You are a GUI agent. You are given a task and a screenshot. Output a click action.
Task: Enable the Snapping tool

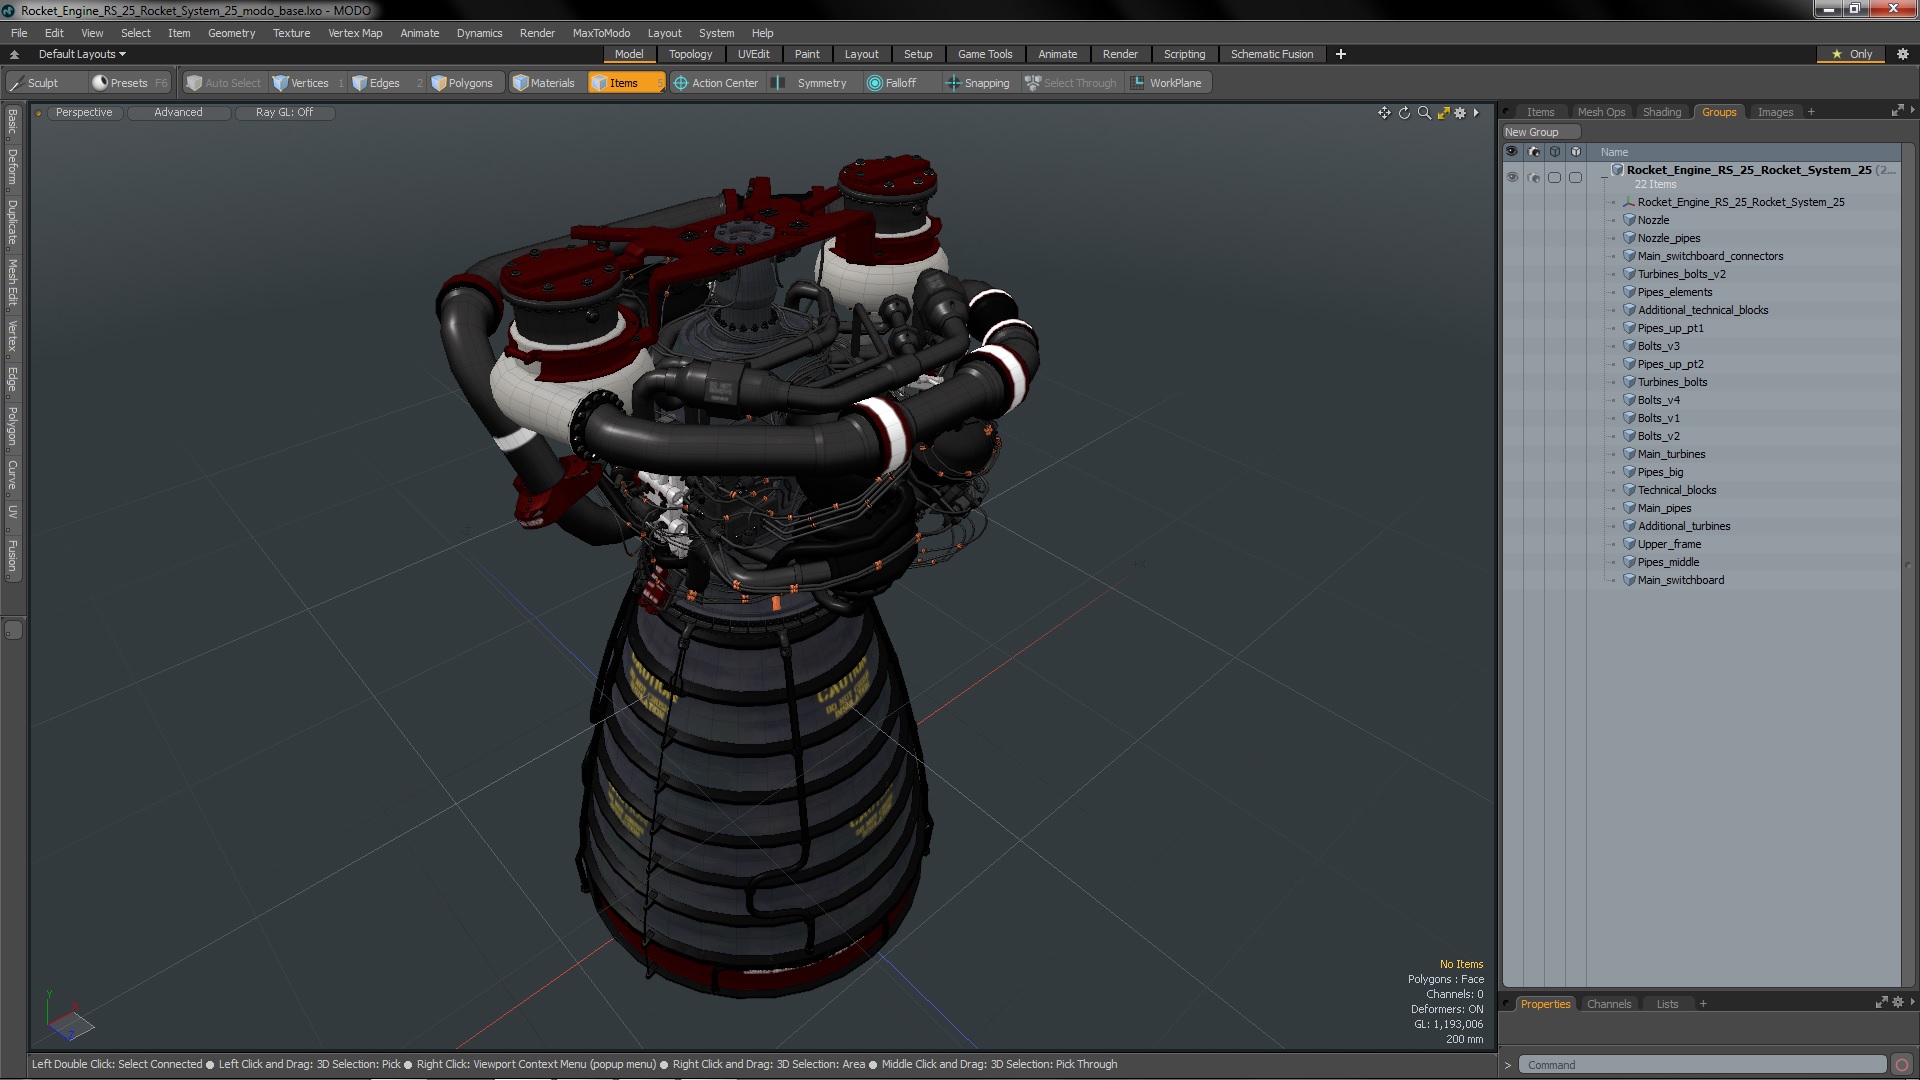978,83
